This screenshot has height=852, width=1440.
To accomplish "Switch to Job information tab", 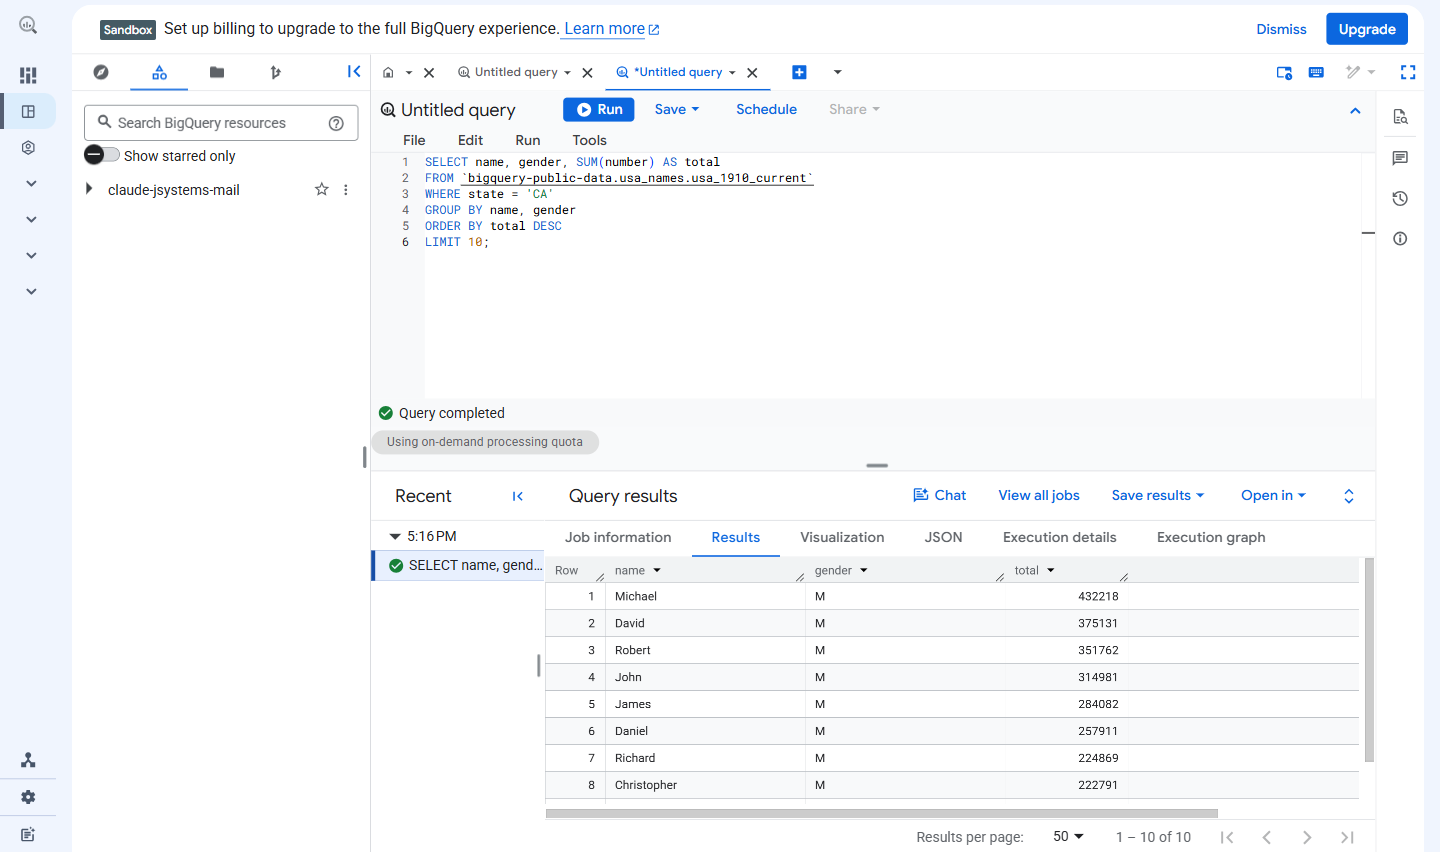I will click(618, 537).
